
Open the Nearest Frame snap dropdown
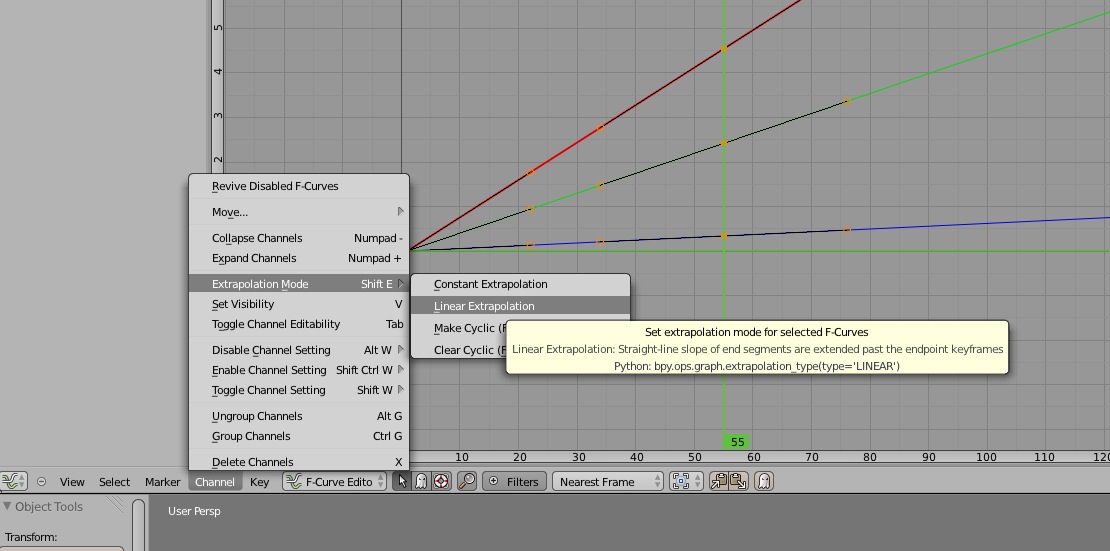(x=607, y=482)
